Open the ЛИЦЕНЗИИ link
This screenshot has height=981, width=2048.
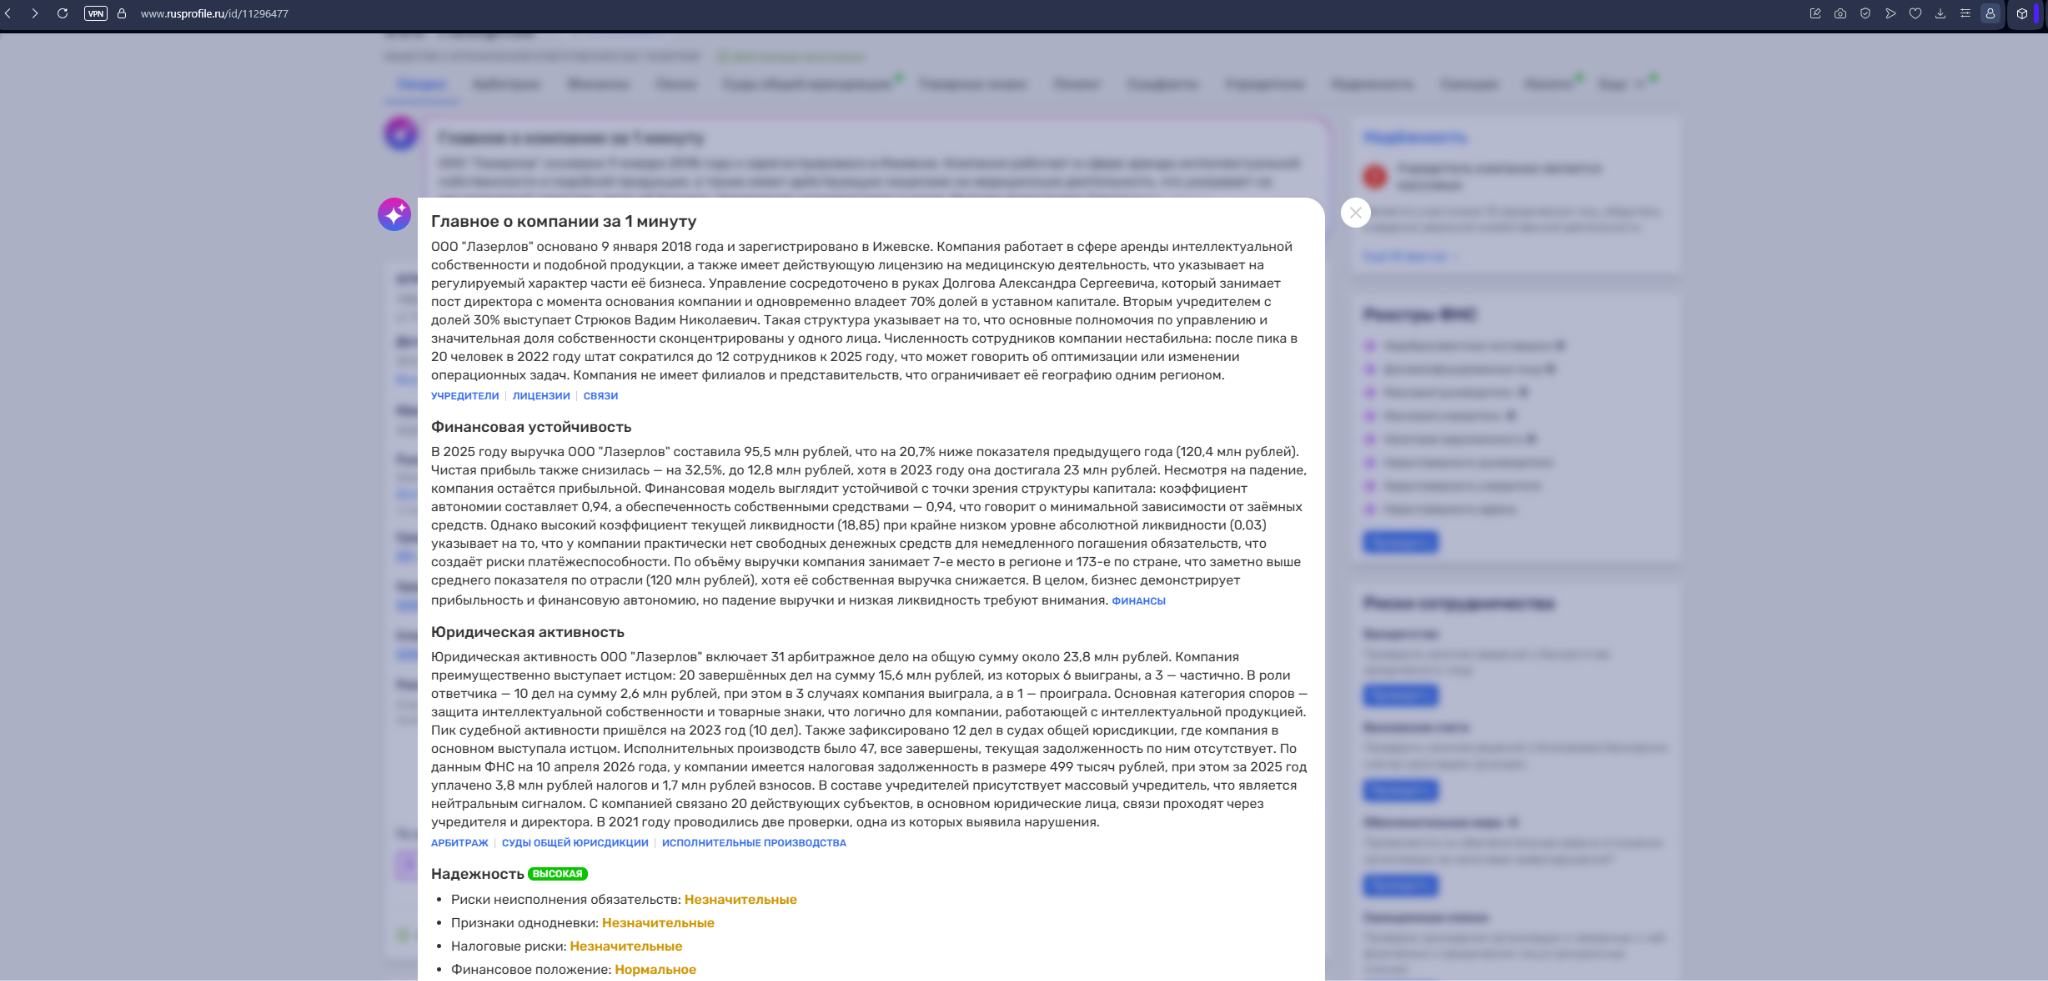click(541, 396)
